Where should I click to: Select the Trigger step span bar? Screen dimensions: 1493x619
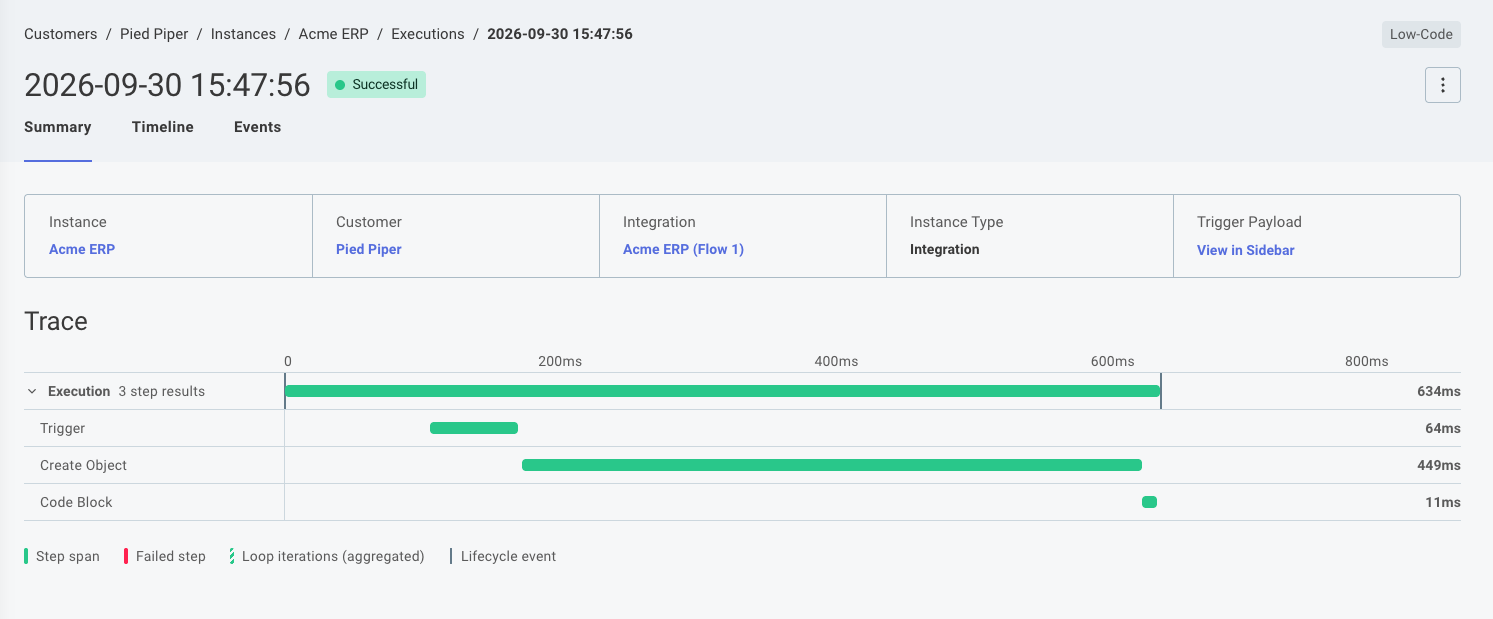coord(474,428)
